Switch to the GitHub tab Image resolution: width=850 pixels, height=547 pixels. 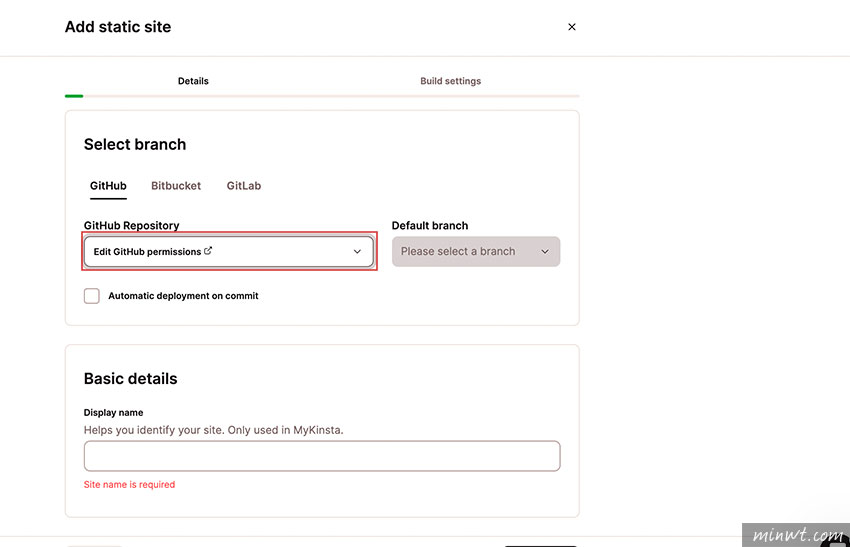click(108, 186)
